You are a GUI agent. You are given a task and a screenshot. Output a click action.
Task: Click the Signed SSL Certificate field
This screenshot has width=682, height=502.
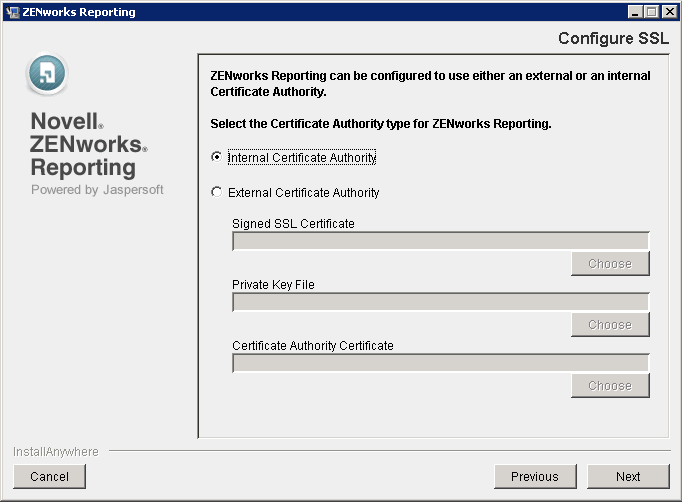coord(440,241)
